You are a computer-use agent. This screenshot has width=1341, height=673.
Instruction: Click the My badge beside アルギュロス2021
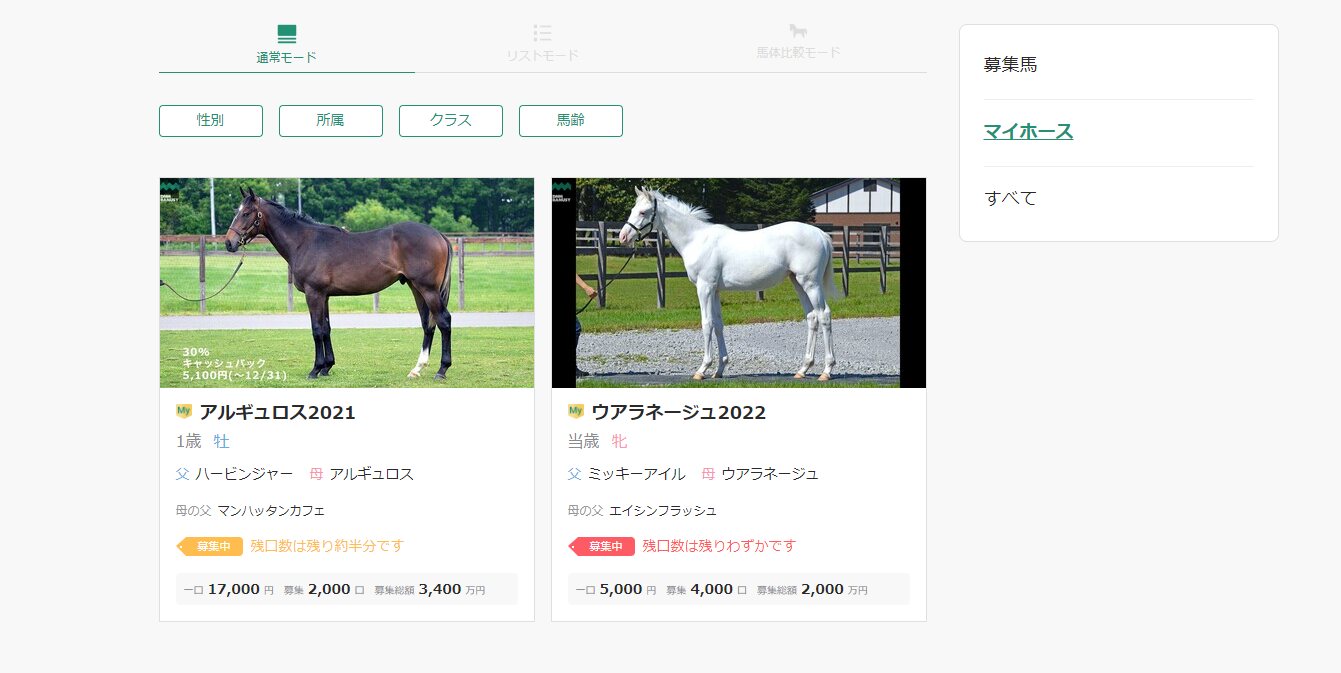coord(184,411)
